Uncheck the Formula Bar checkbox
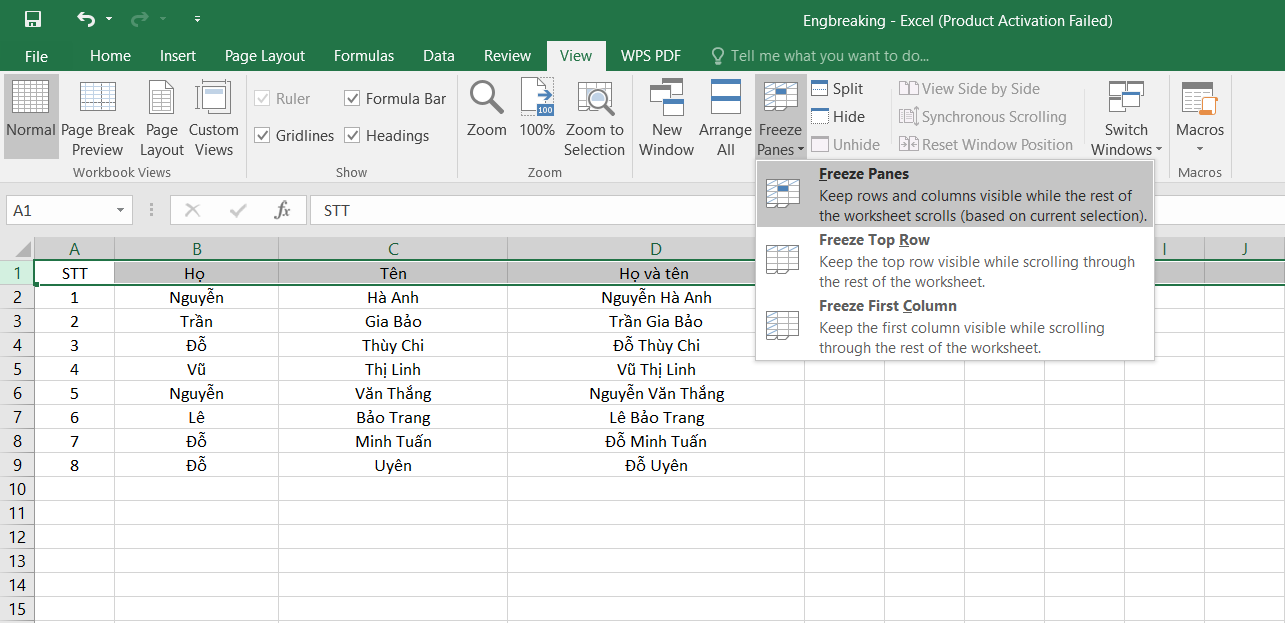 point(352,98)
